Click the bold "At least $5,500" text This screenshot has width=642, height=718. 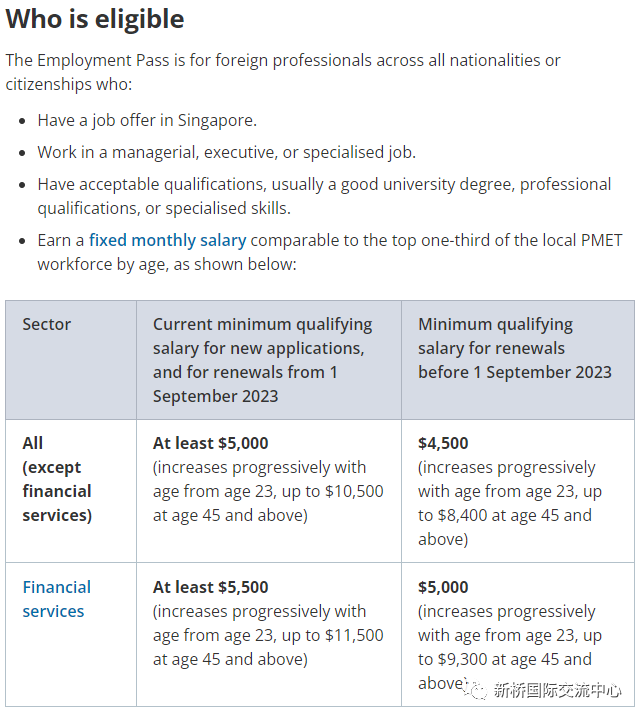(x=211, y=587)
